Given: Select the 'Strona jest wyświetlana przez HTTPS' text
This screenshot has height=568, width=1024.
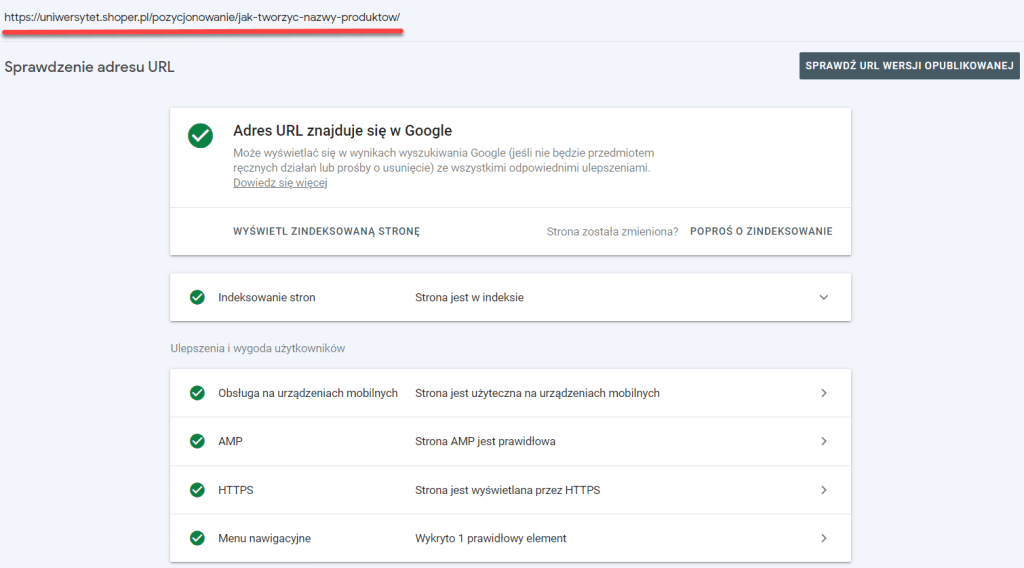Looking at the screenshot, I should [507, 490].
